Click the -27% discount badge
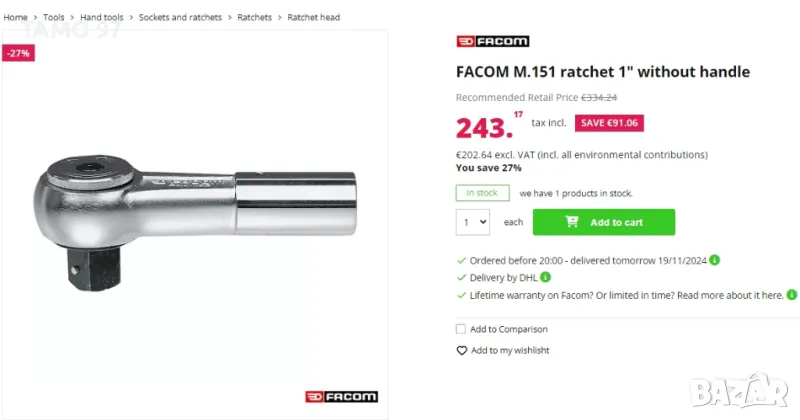 coord(18,53)
